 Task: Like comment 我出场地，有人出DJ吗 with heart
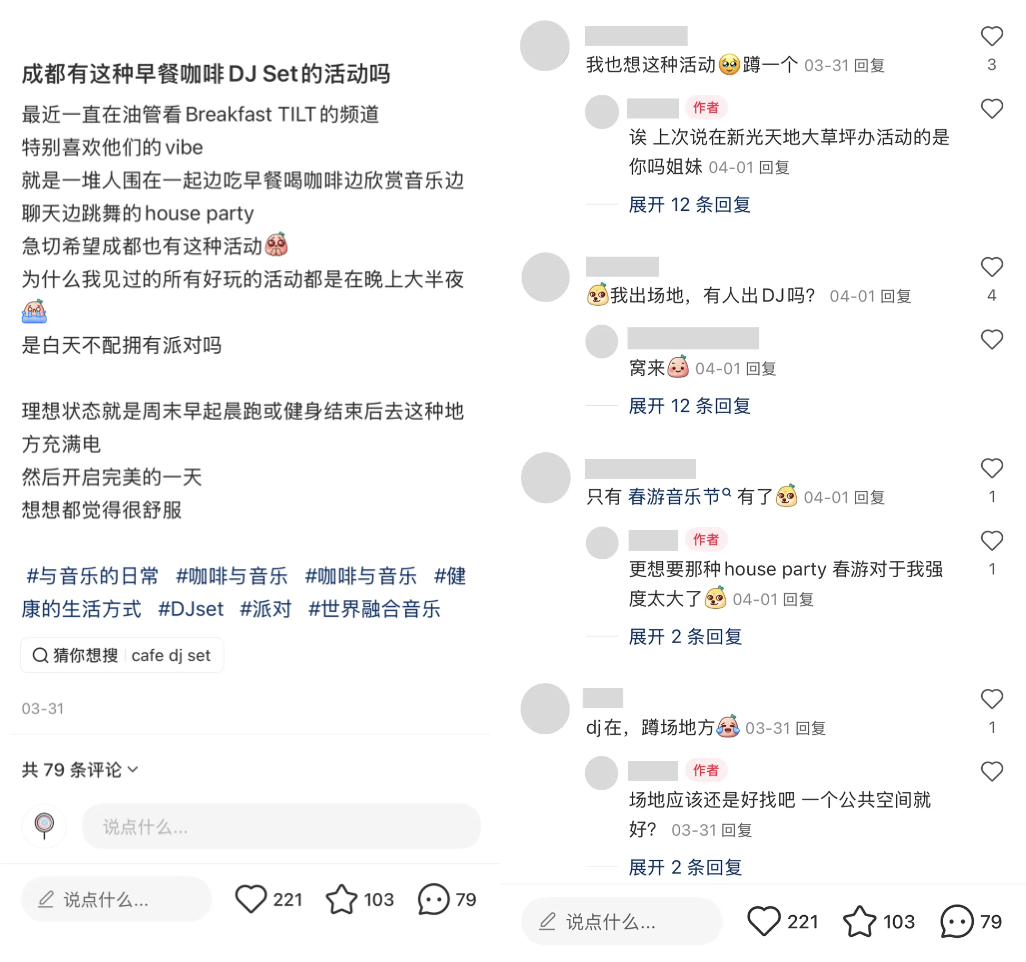[x=992, y=266]
